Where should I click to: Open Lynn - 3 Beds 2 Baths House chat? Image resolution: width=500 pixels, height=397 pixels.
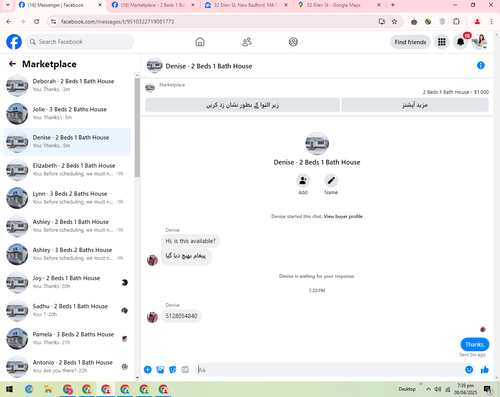(x=67, y=198)
